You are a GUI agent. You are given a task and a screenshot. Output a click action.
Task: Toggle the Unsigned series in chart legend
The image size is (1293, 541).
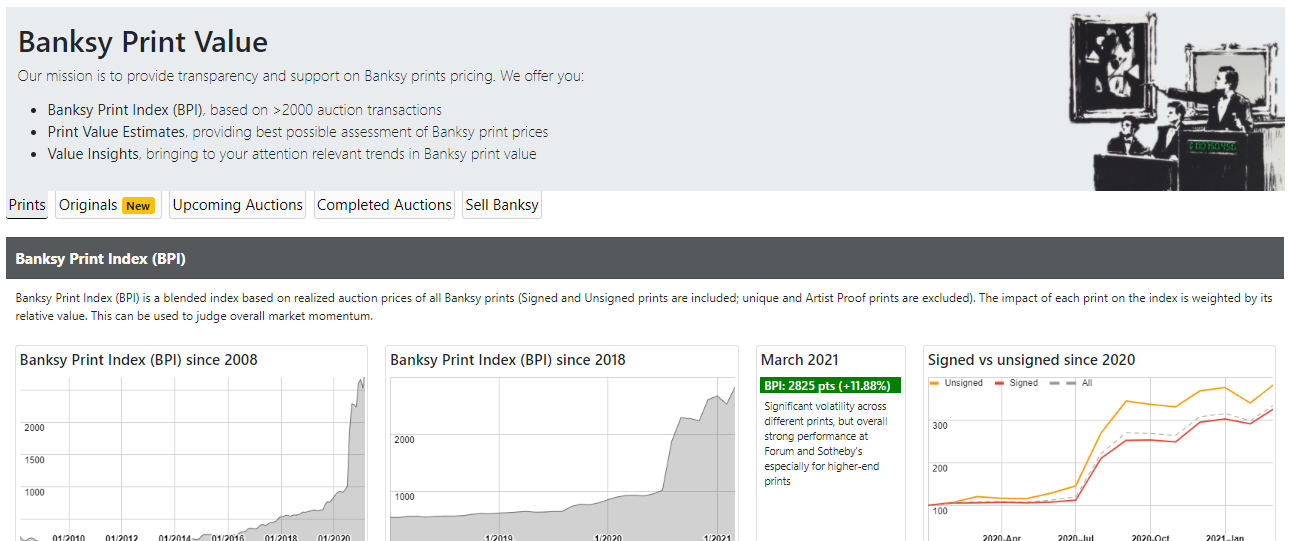pyautogui.click(x=962, y=383)
